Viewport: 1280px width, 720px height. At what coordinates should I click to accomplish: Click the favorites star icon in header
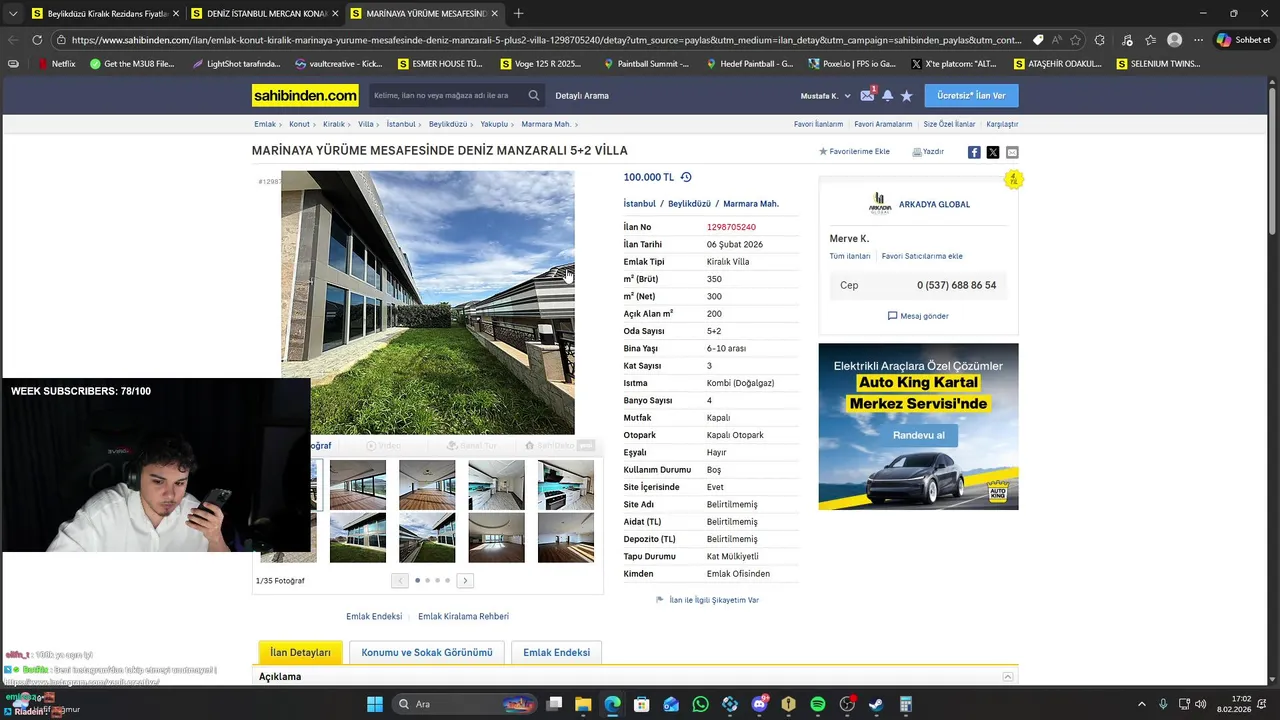(x=907, y=96)
